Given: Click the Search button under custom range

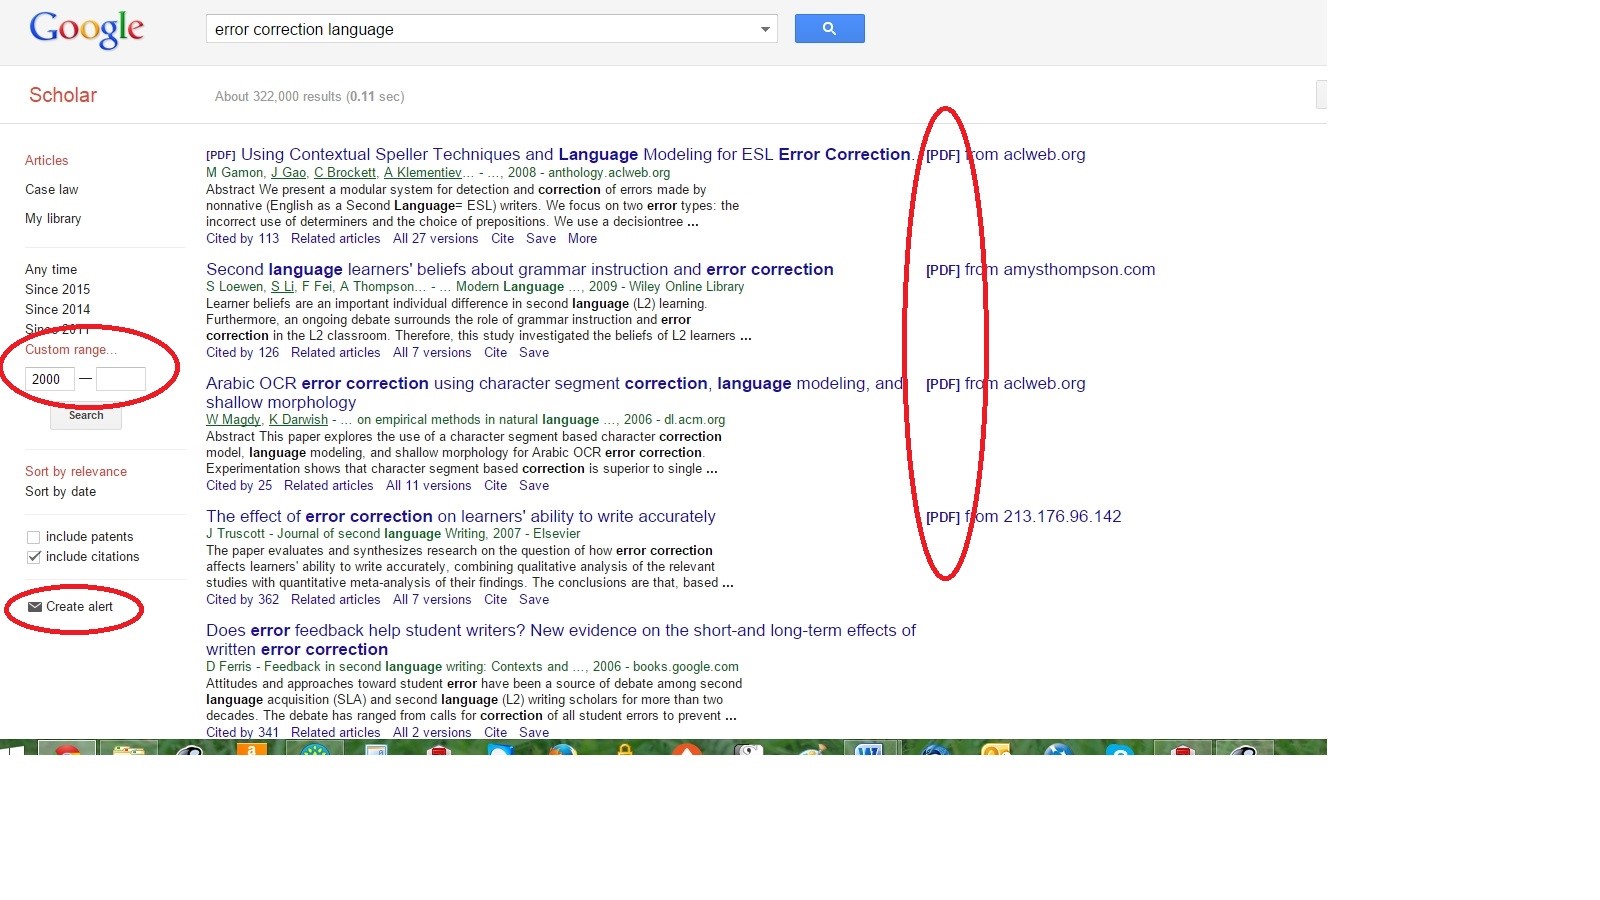Looking at the screenshot, I should point(86,416).
